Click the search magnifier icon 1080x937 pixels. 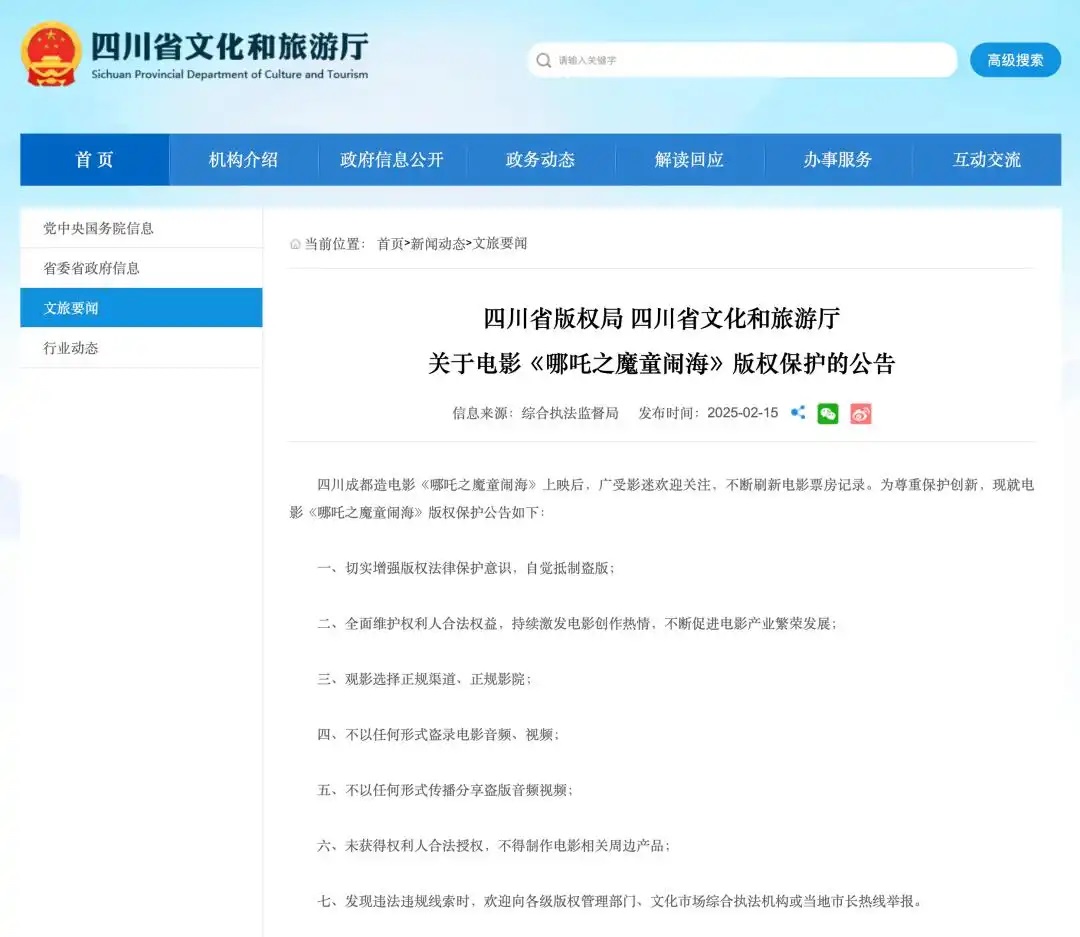[x=543, y=60]
